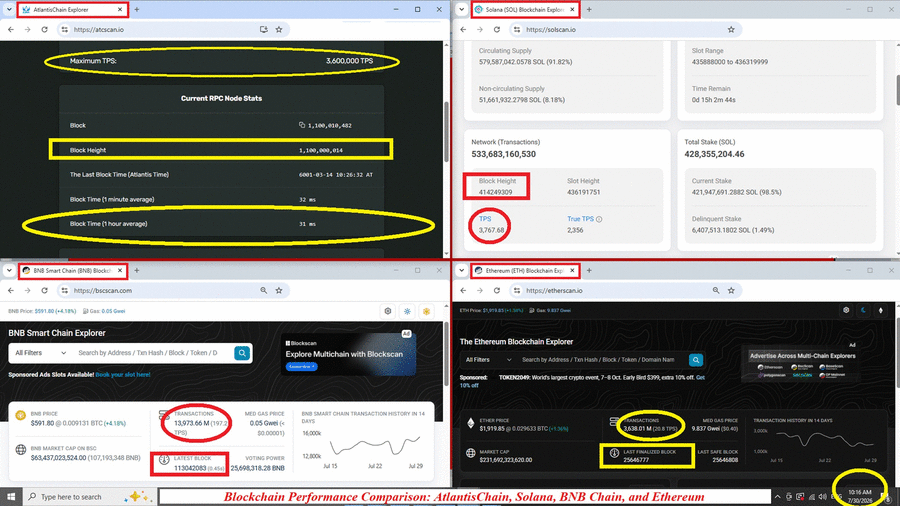
Task: Click the Ethereum diamond network icon
Action: click(x=880, y=310)
